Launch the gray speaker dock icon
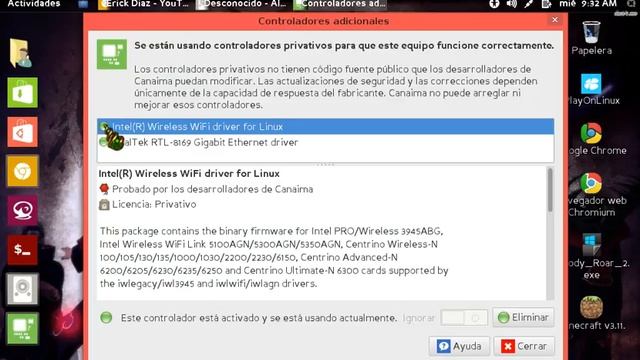 (22, 289)
